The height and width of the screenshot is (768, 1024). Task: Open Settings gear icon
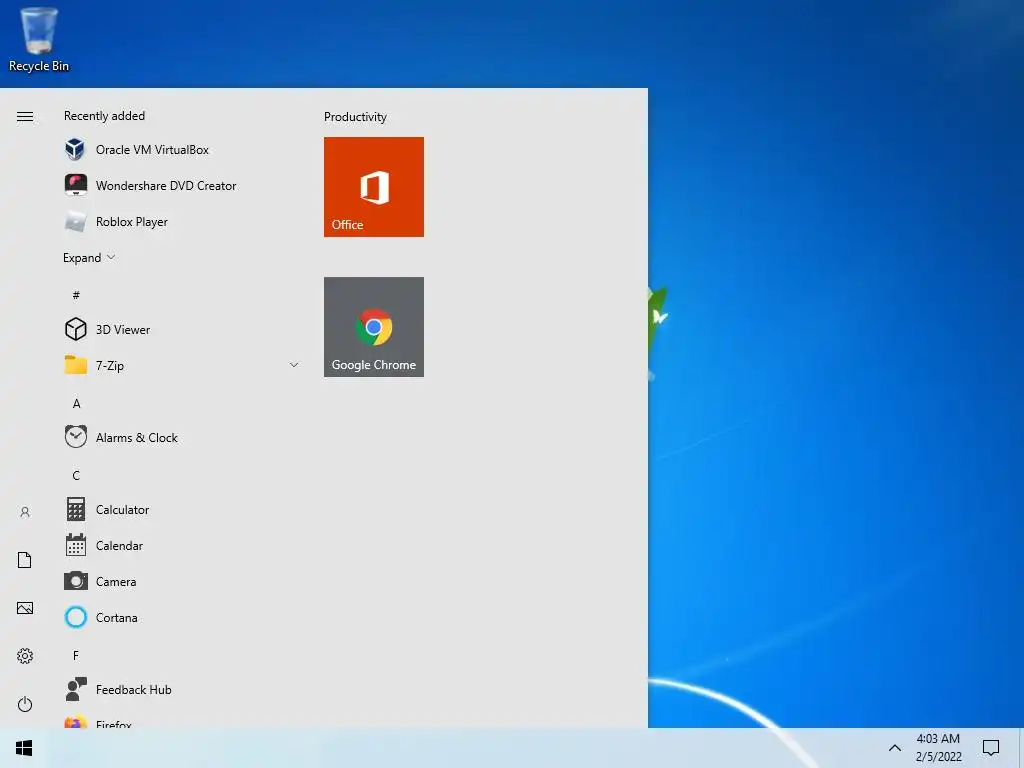(25, 656)
